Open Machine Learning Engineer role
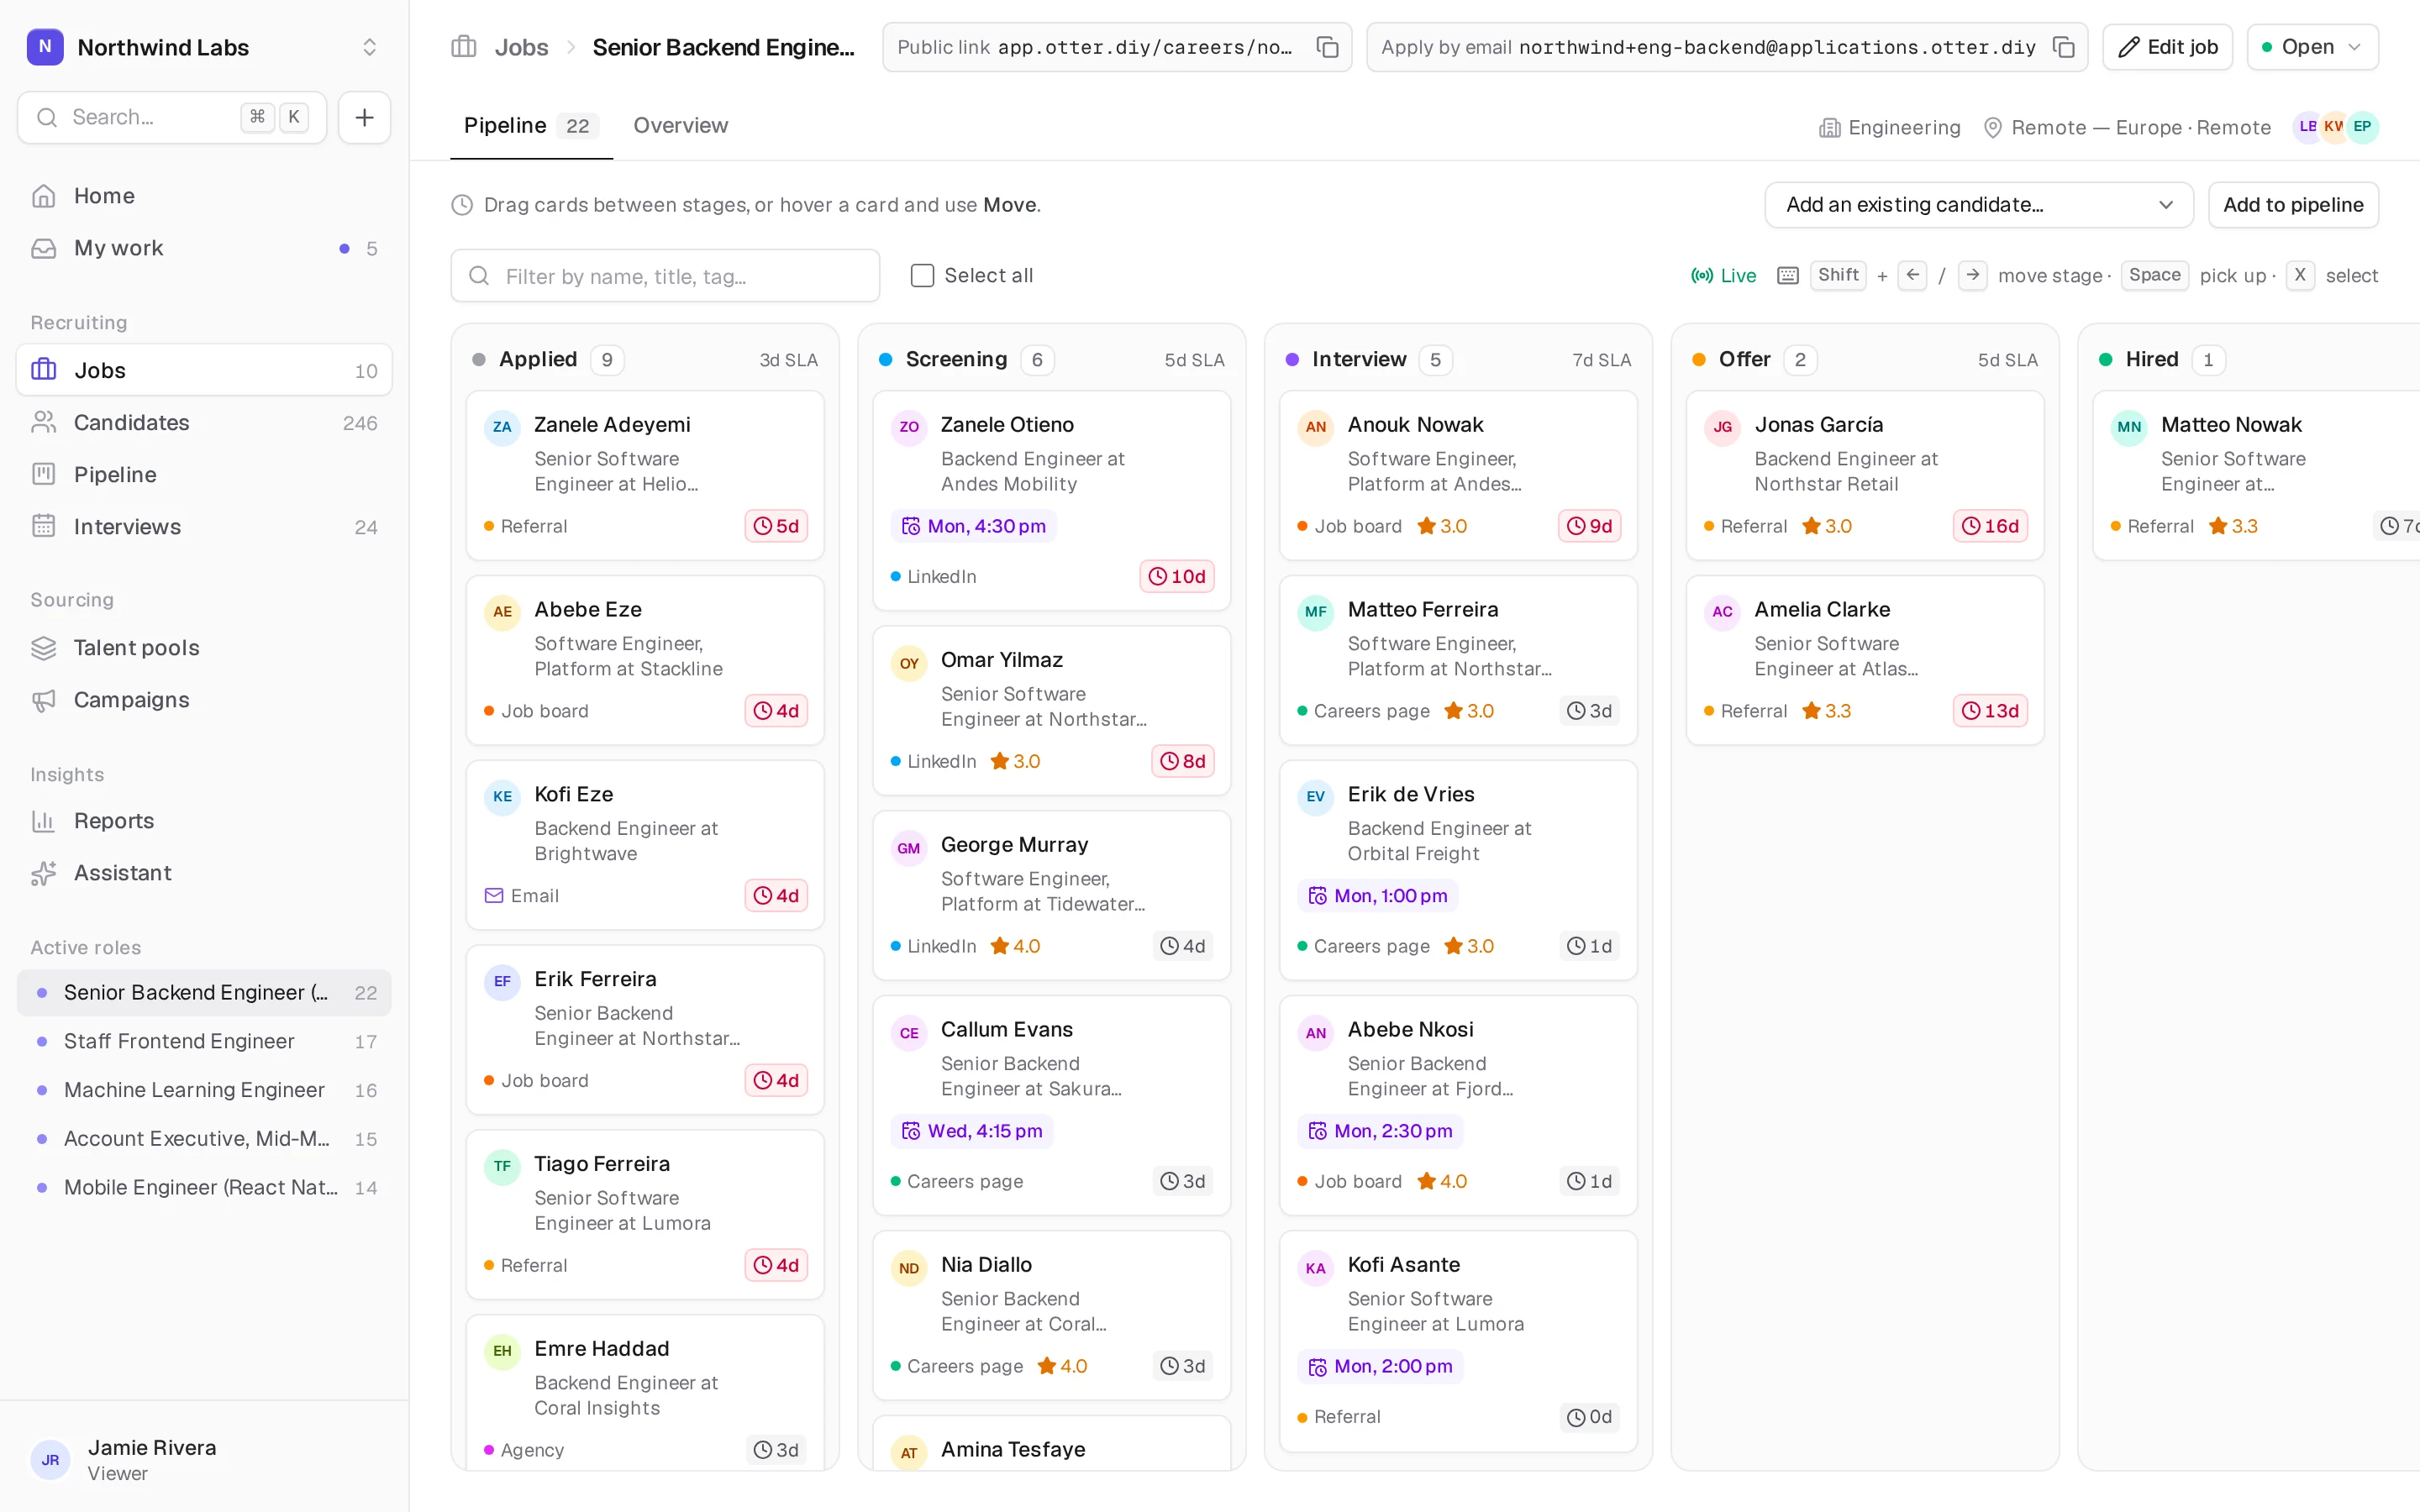This screenshot has width=2420, height=1512. [x=204, y=1090]
